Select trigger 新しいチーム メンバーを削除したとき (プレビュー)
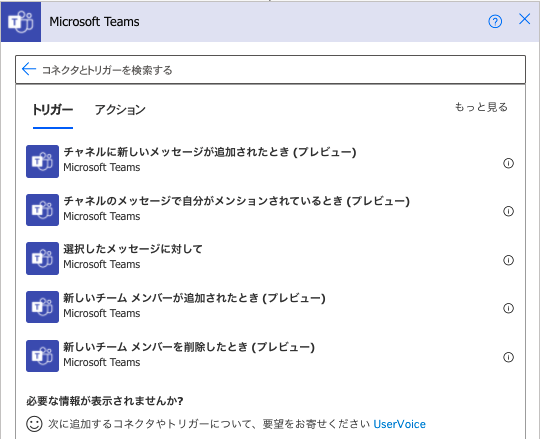 (189, 347)
